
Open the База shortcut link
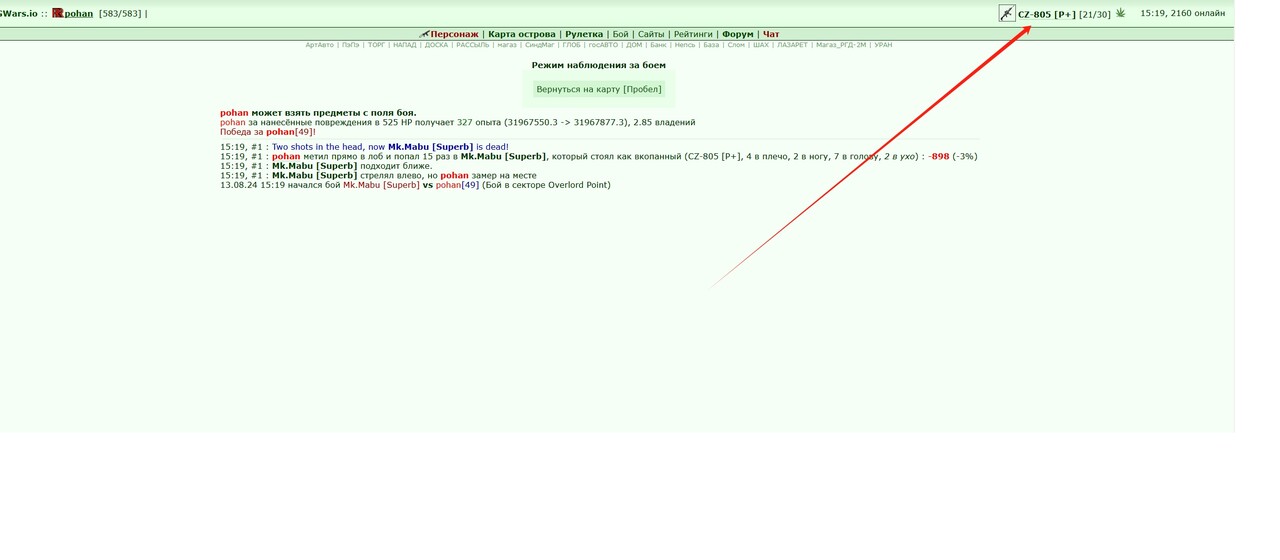(711, 45)
